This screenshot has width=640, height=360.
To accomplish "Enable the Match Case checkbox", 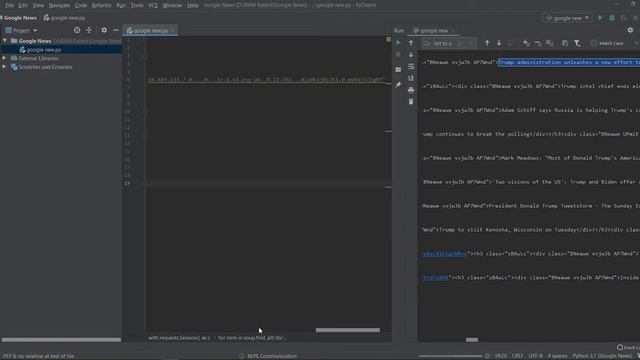I will 594,43.
